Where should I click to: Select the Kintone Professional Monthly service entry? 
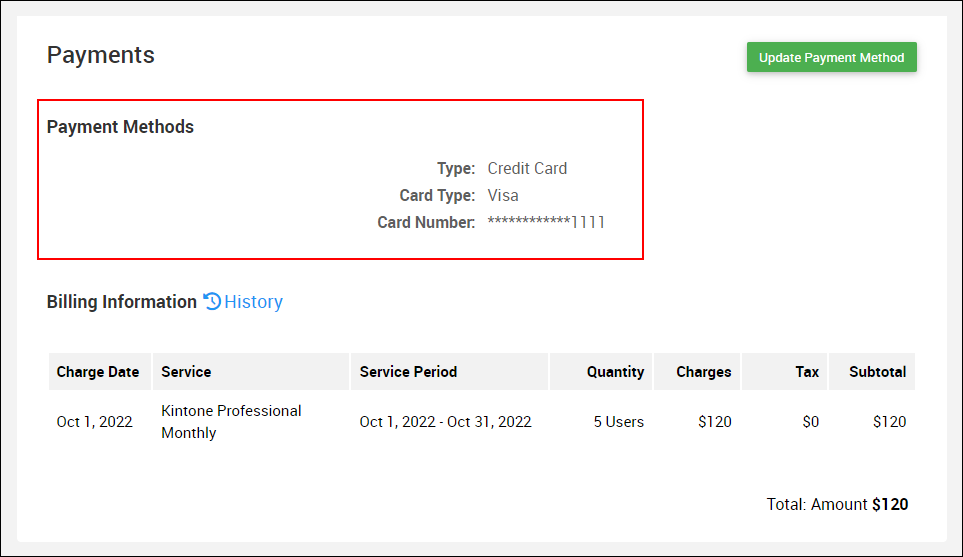click(231, 422)
